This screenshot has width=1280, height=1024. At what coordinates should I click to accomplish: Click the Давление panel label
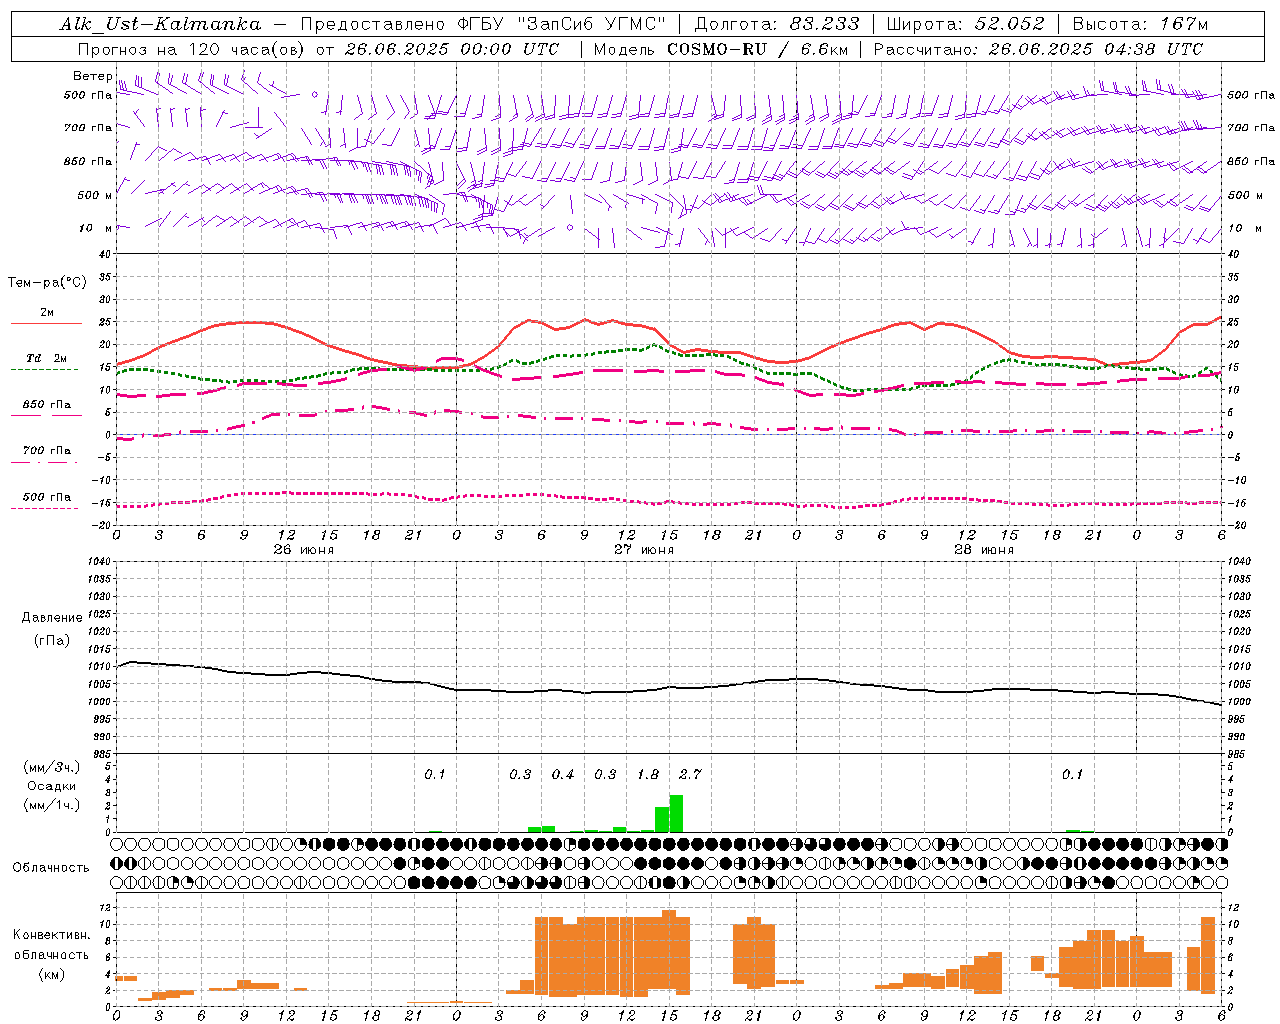coord(52,618)
